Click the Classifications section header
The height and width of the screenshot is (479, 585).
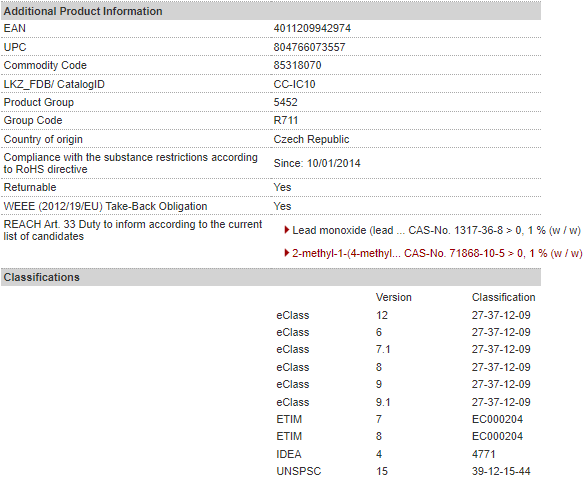click(271, 277)
